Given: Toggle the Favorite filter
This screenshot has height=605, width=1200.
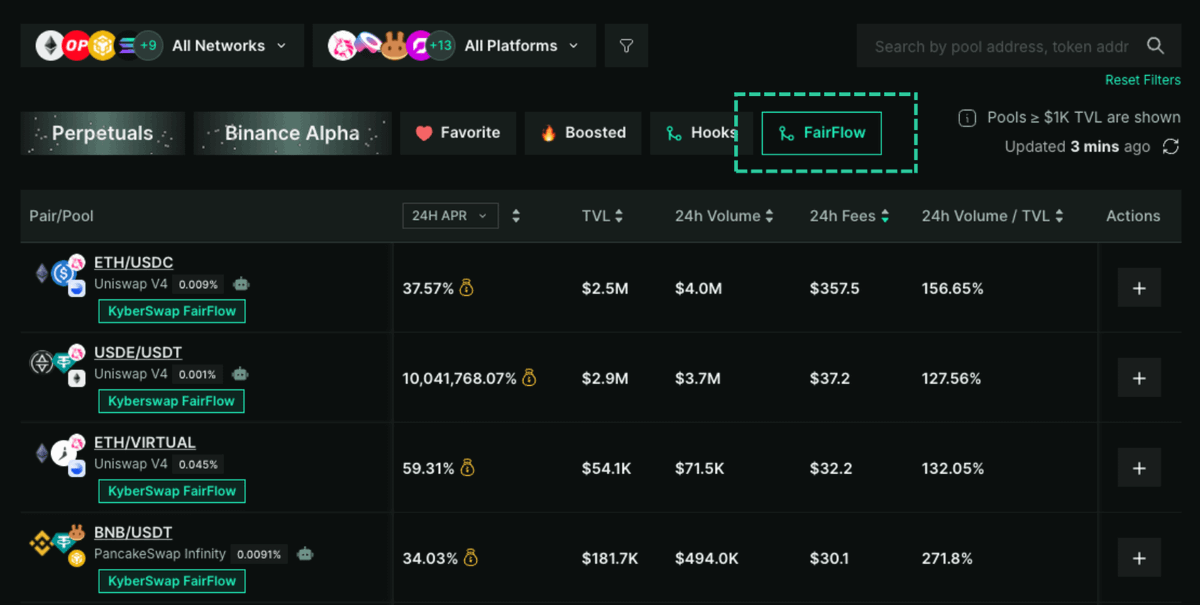Looking at the screenshot, I should coord(458,133).
